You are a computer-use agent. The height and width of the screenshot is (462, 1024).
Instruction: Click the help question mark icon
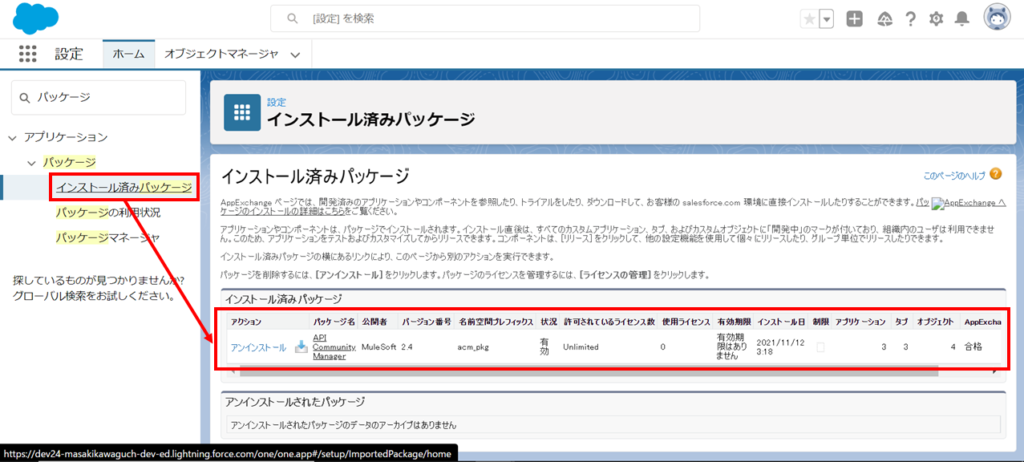[910, 19]
